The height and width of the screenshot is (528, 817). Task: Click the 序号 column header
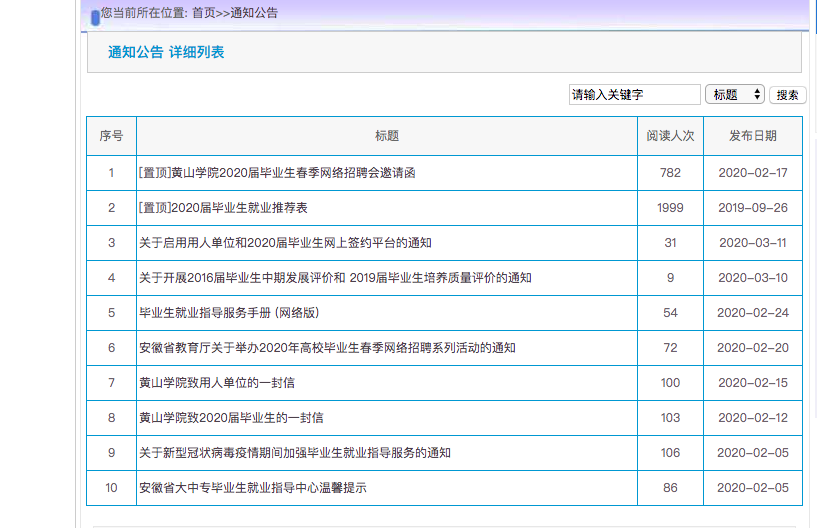coord(112,136)
